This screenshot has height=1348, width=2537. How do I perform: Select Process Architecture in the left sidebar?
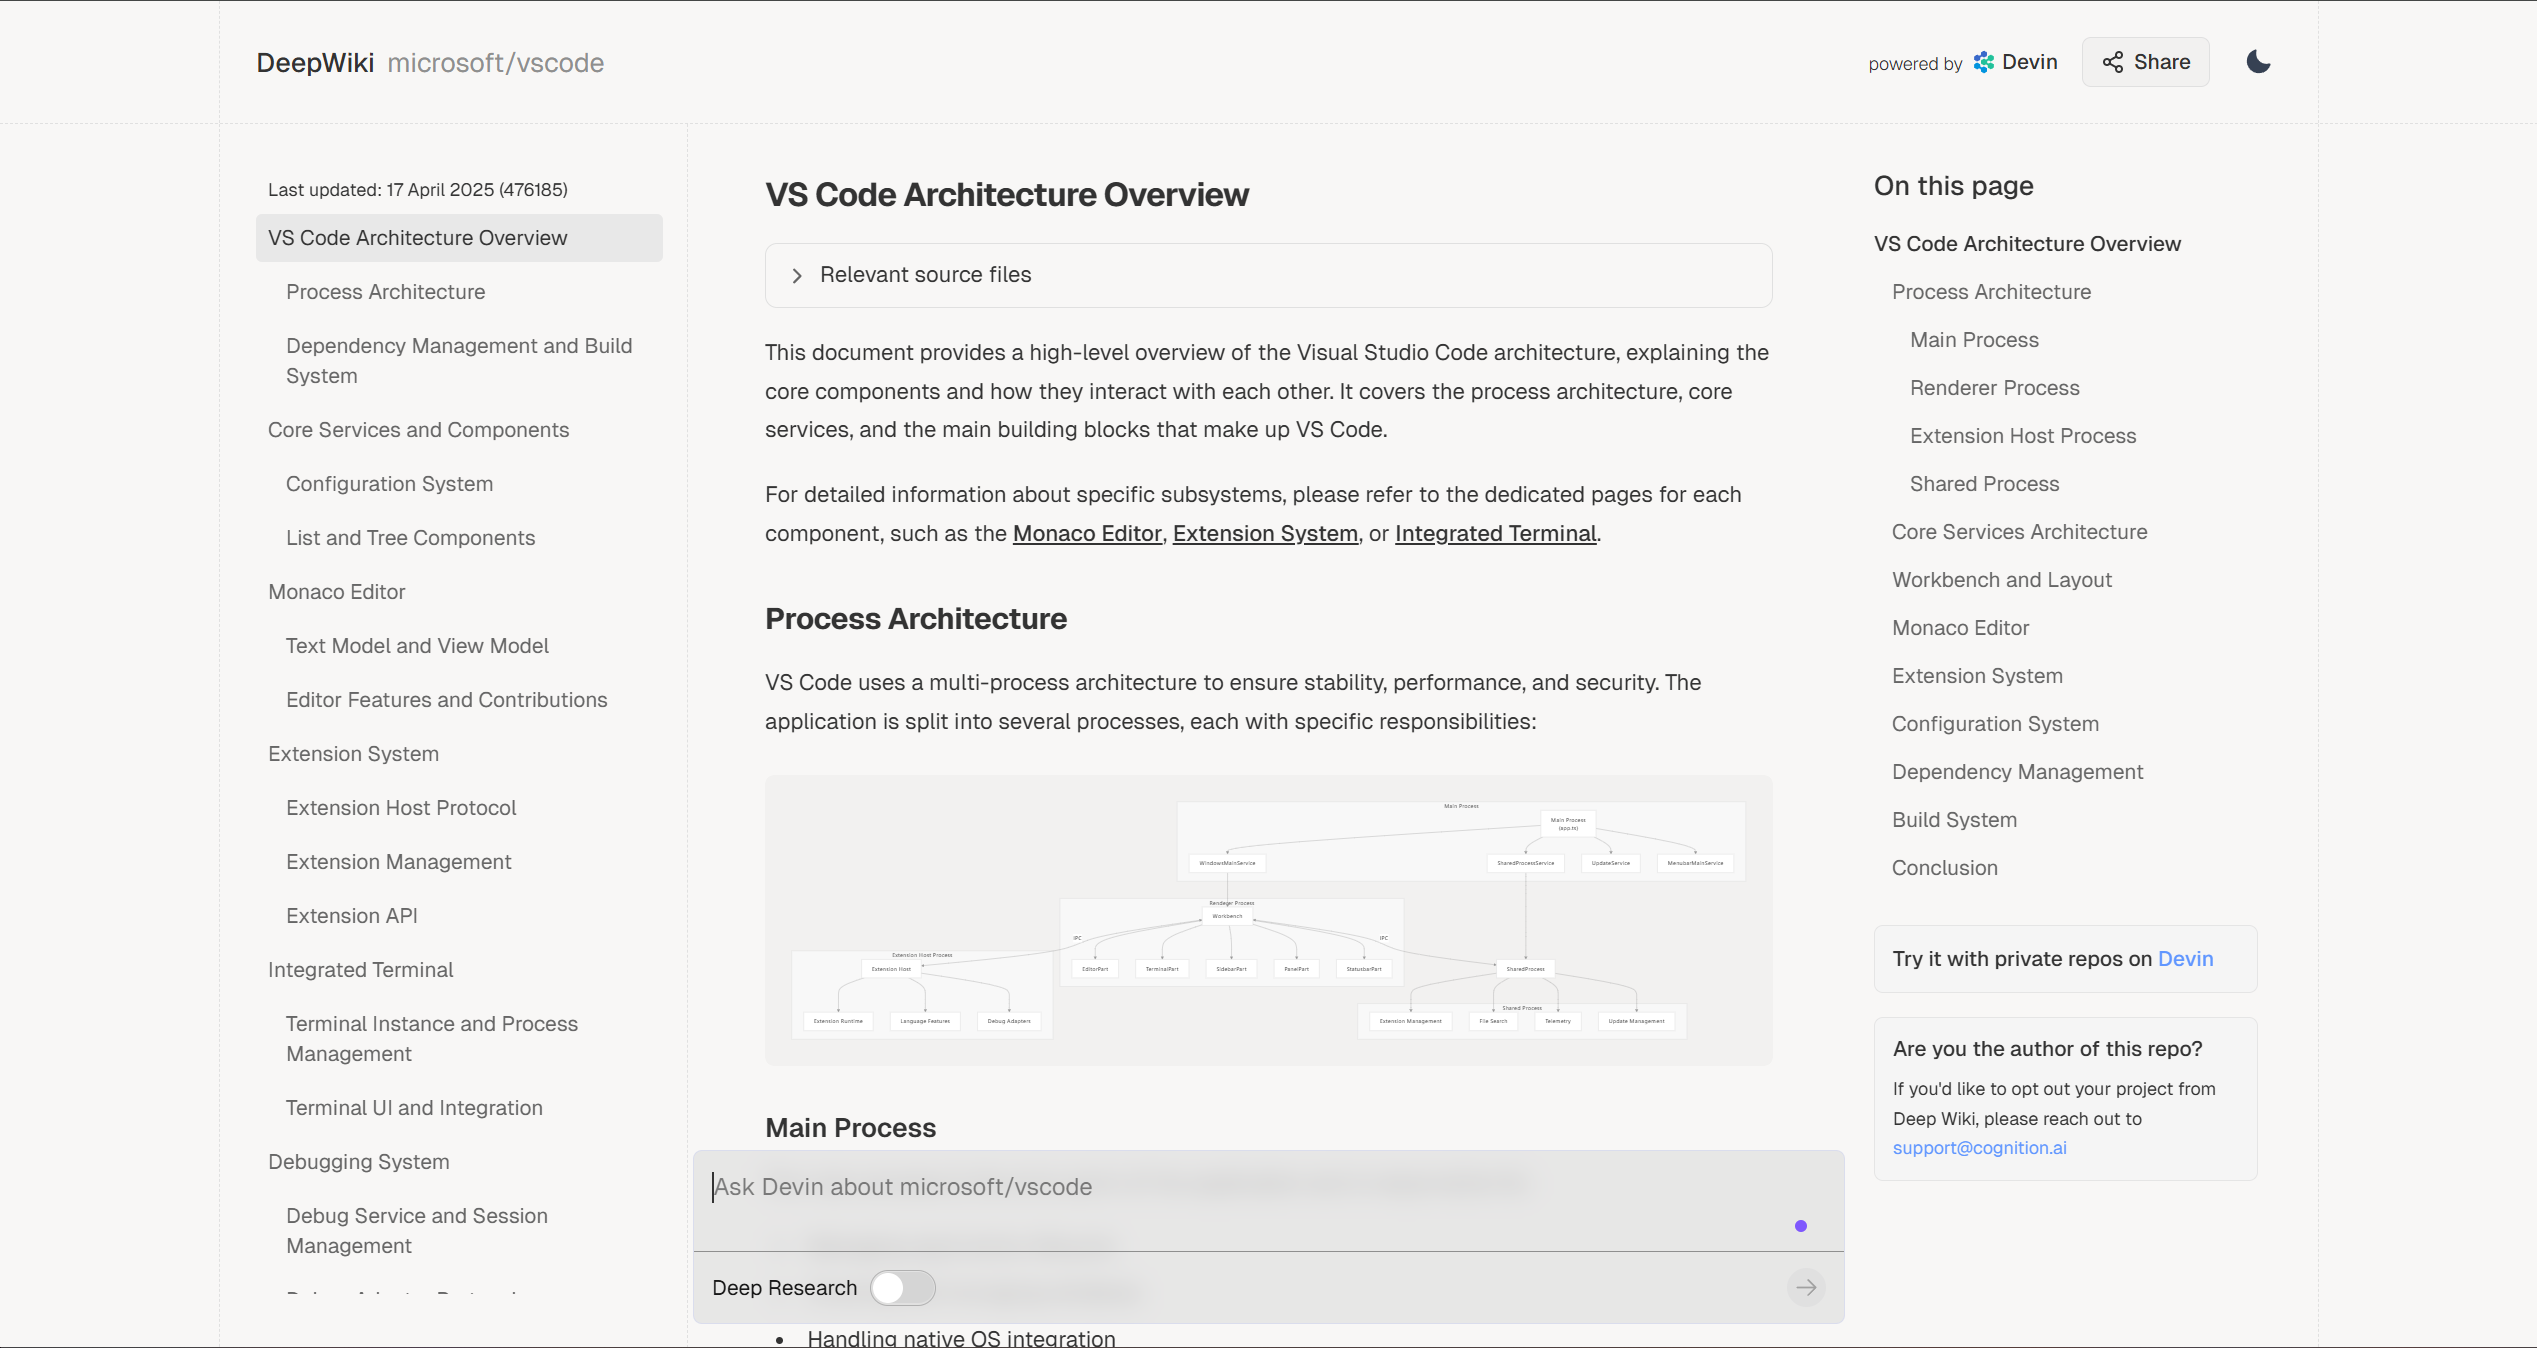(385, 292)
